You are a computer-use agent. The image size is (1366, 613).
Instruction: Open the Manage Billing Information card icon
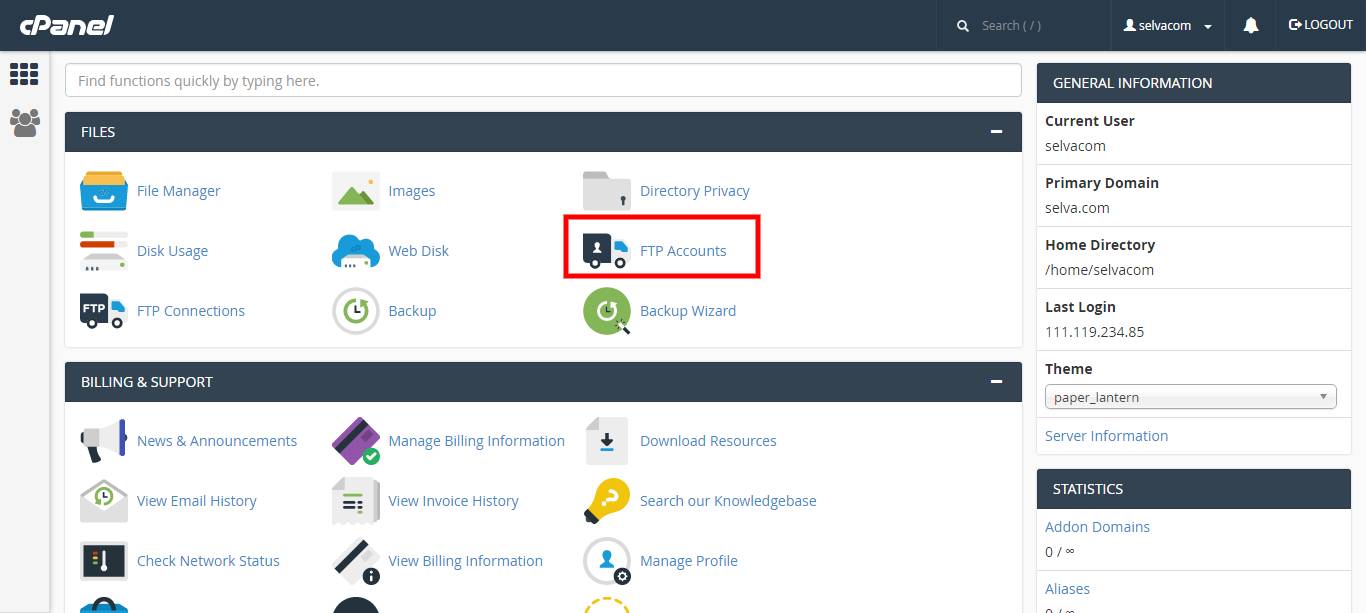click(356, 441)
